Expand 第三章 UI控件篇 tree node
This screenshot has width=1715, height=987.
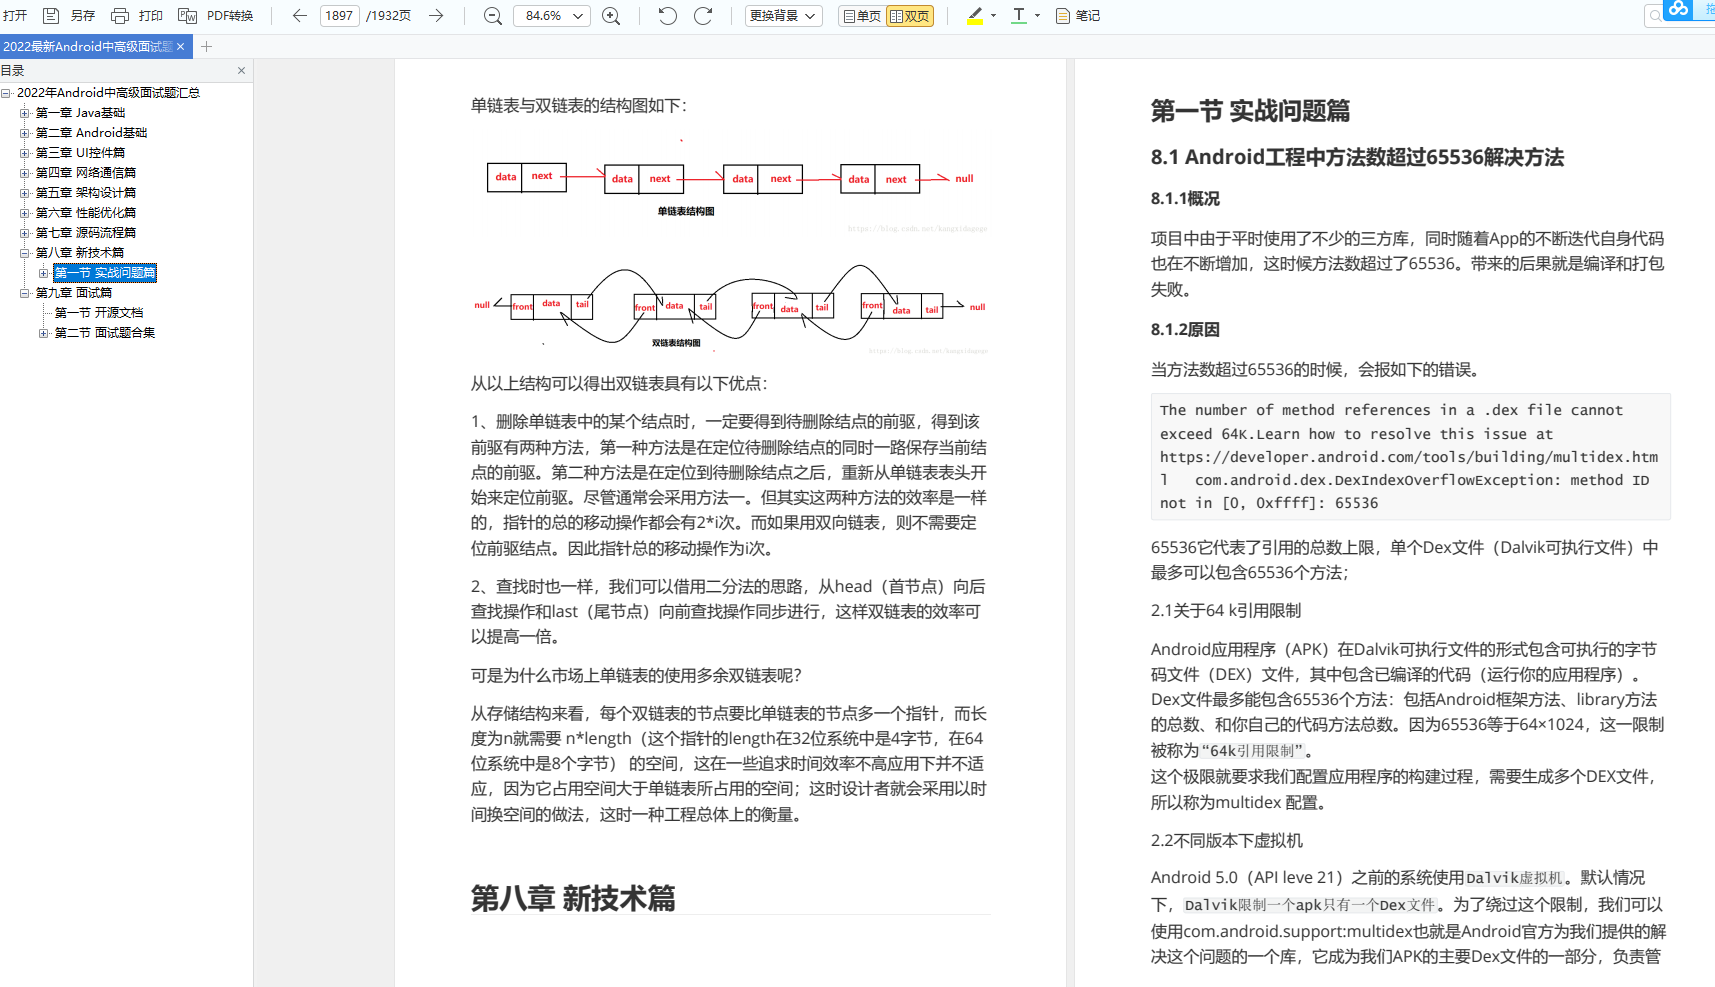[x=25, y=153]
